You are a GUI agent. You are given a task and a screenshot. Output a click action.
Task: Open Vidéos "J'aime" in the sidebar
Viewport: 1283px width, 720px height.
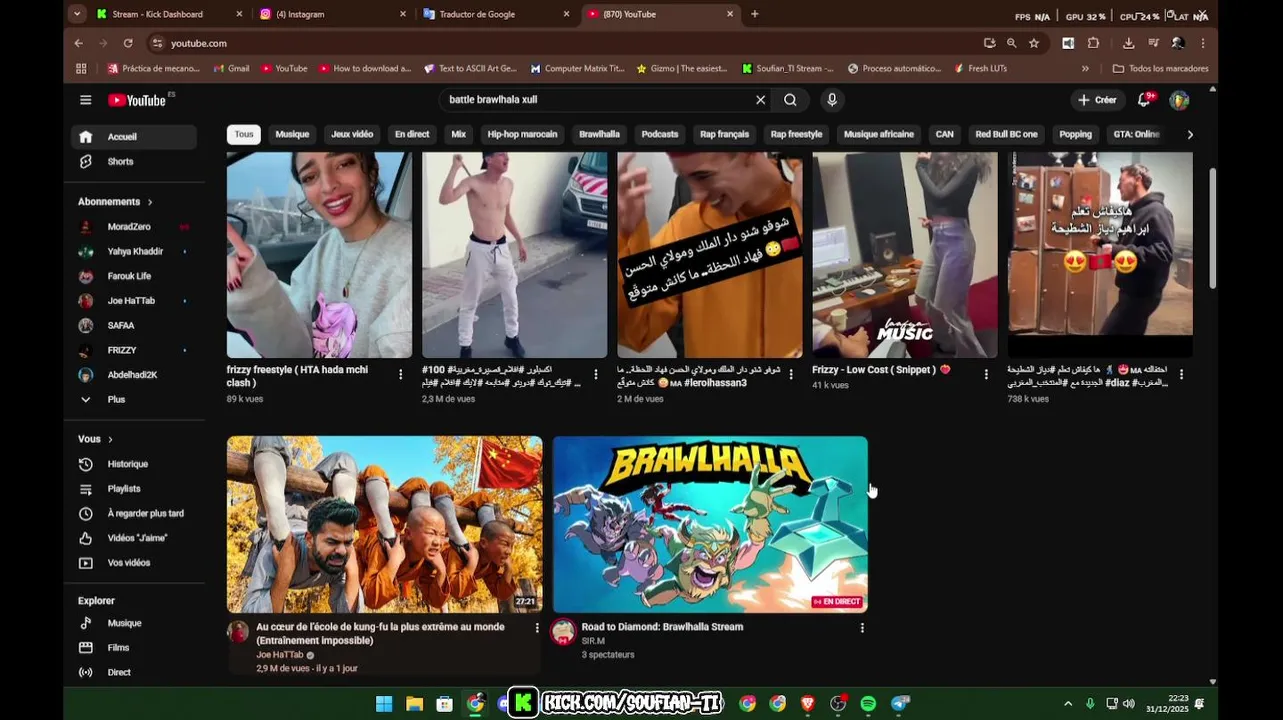click(134, 538)
